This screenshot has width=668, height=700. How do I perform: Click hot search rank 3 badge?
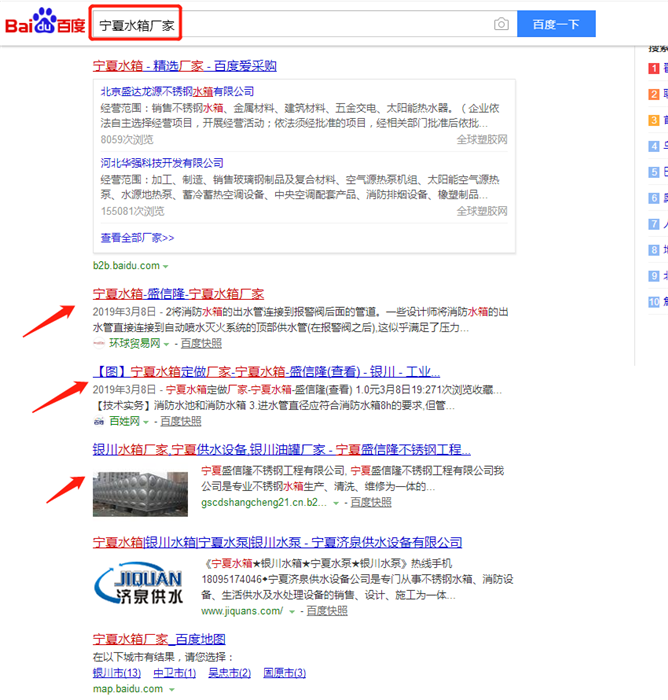[654, 120]
